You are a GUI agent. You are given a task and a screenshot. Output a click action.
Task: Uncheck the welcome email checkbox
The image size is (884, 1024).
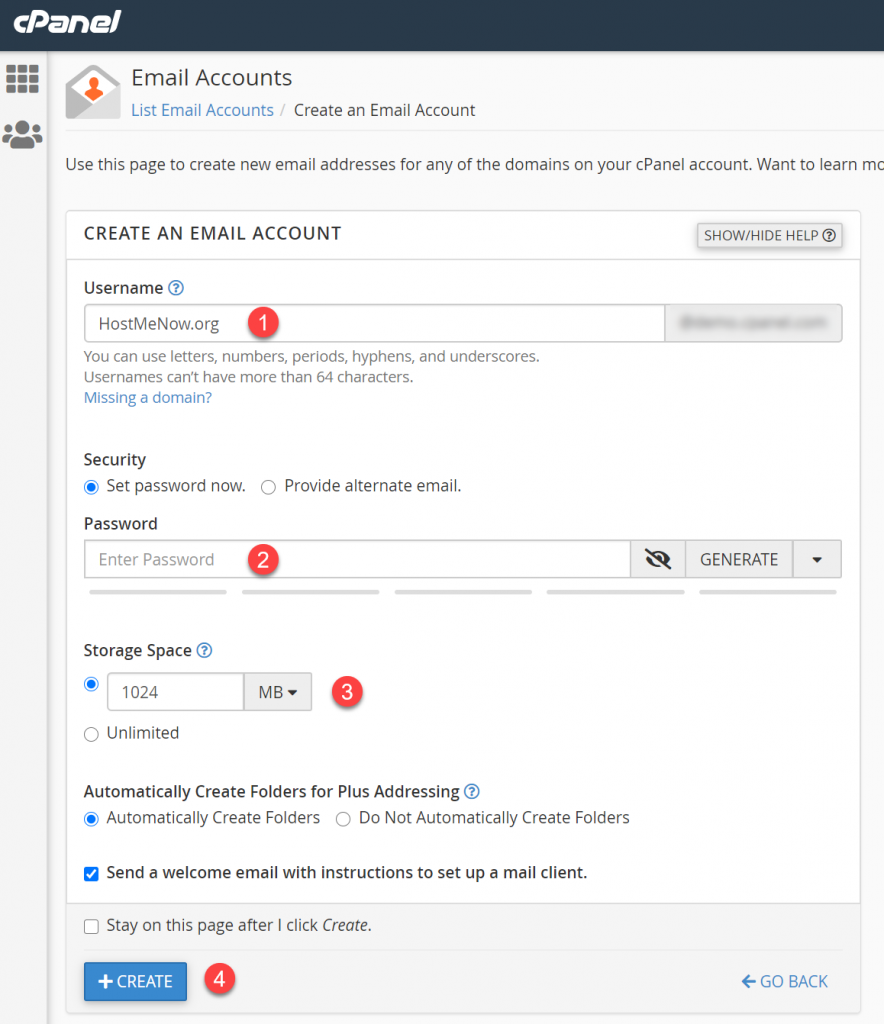91,873
